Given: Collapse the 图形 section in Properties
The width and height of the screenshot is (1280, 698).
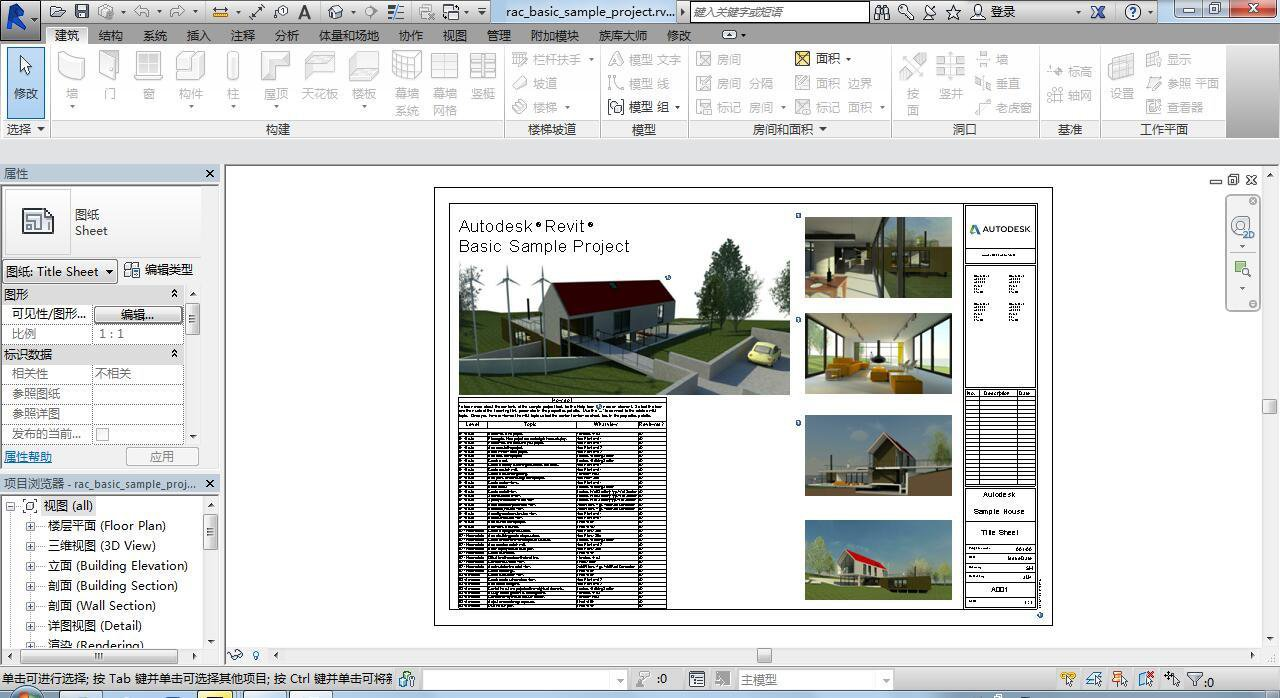Looking at the screenshot, I should (174, 294).
